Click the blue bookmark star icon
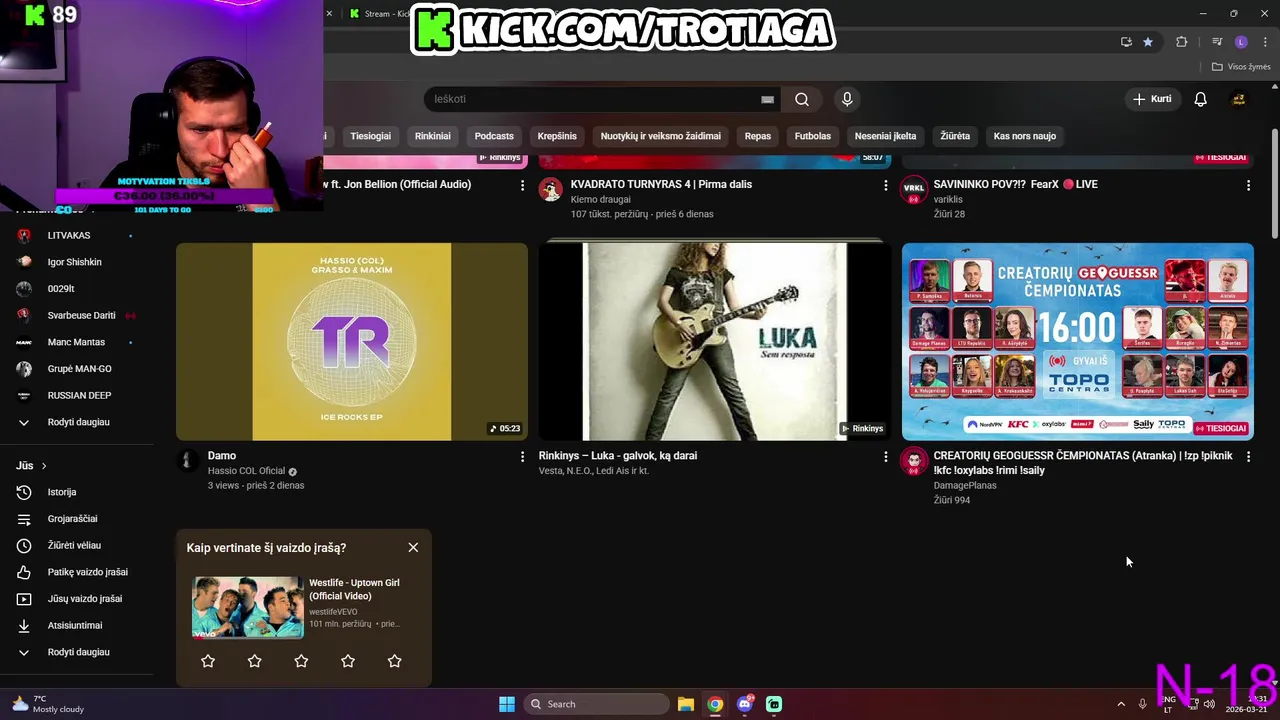1280x720 pixels. coord(1148,42)
